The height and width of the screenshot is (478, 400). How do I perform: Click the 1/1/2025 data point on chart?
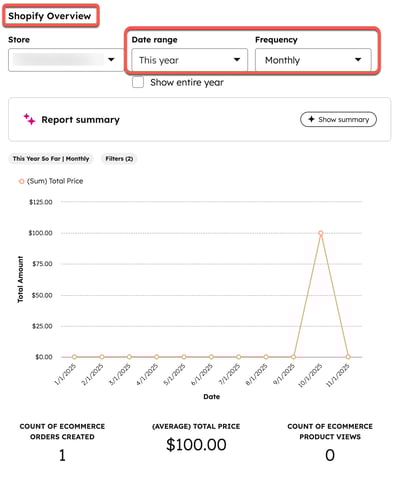click(74, 357)
